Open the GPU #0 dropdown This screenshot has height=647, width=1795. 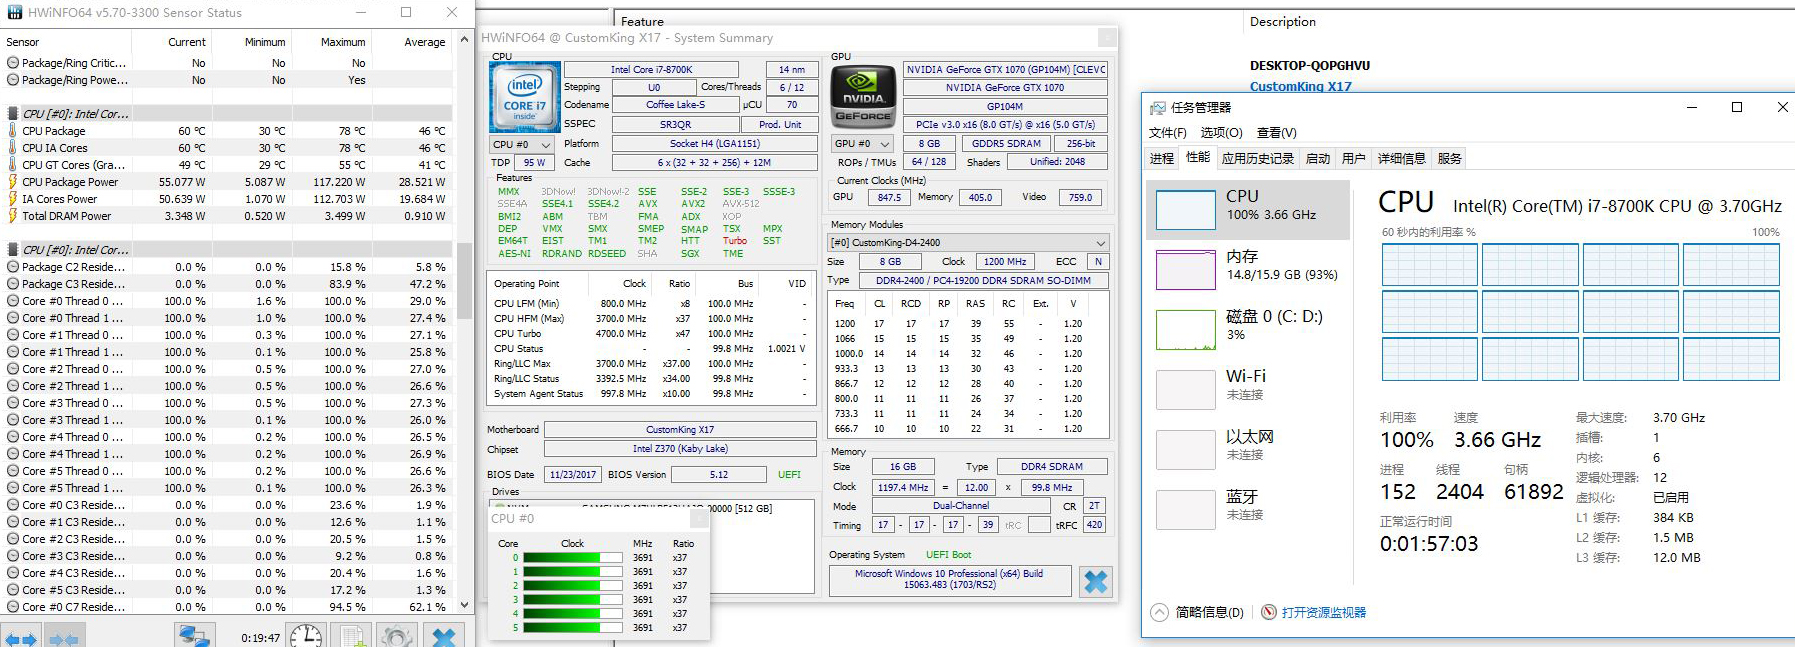[863, 143]
